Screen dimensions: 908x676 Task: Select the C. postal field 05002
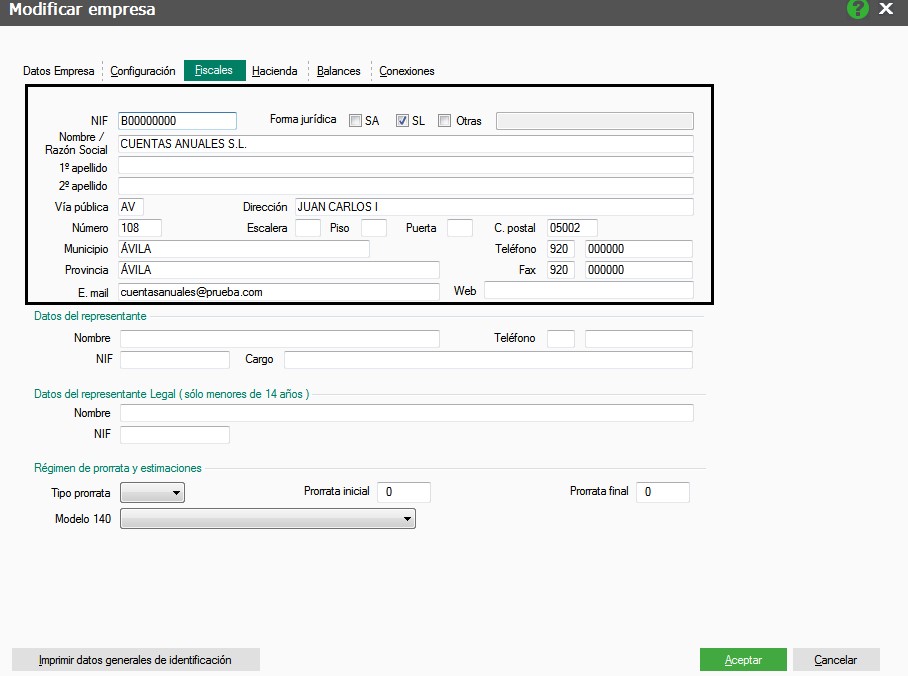click(x=572, y=228)
